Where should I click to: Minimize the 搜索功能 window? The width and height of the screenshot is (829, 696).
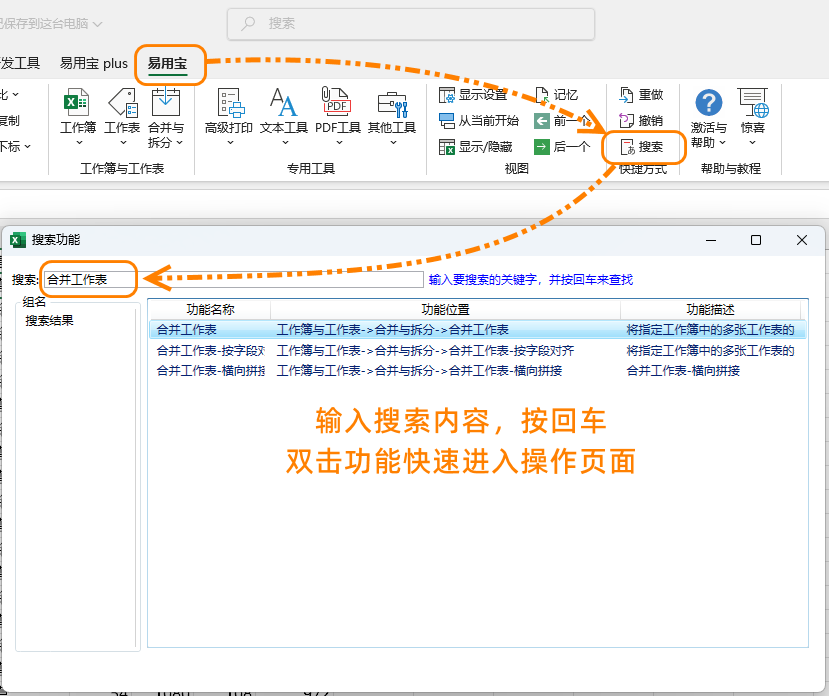[x=711, y=240]
